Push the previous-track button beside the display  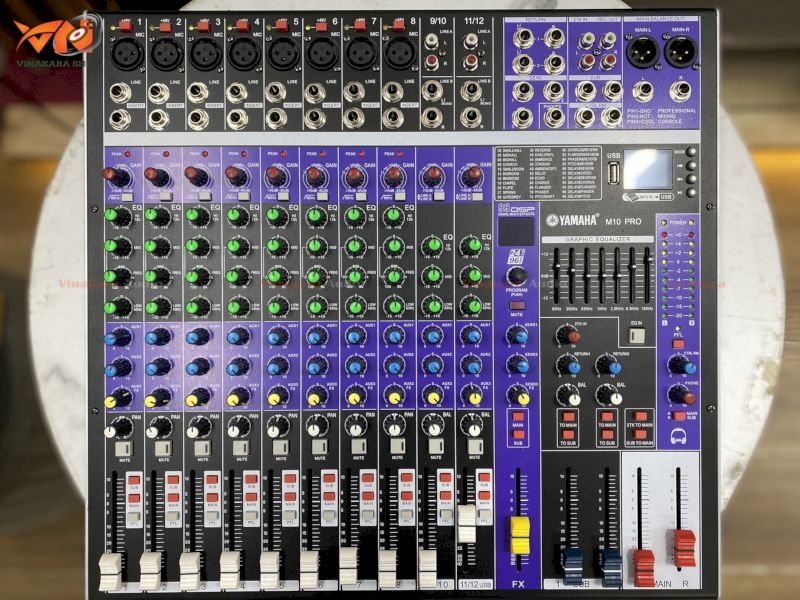tap(691, 165)
